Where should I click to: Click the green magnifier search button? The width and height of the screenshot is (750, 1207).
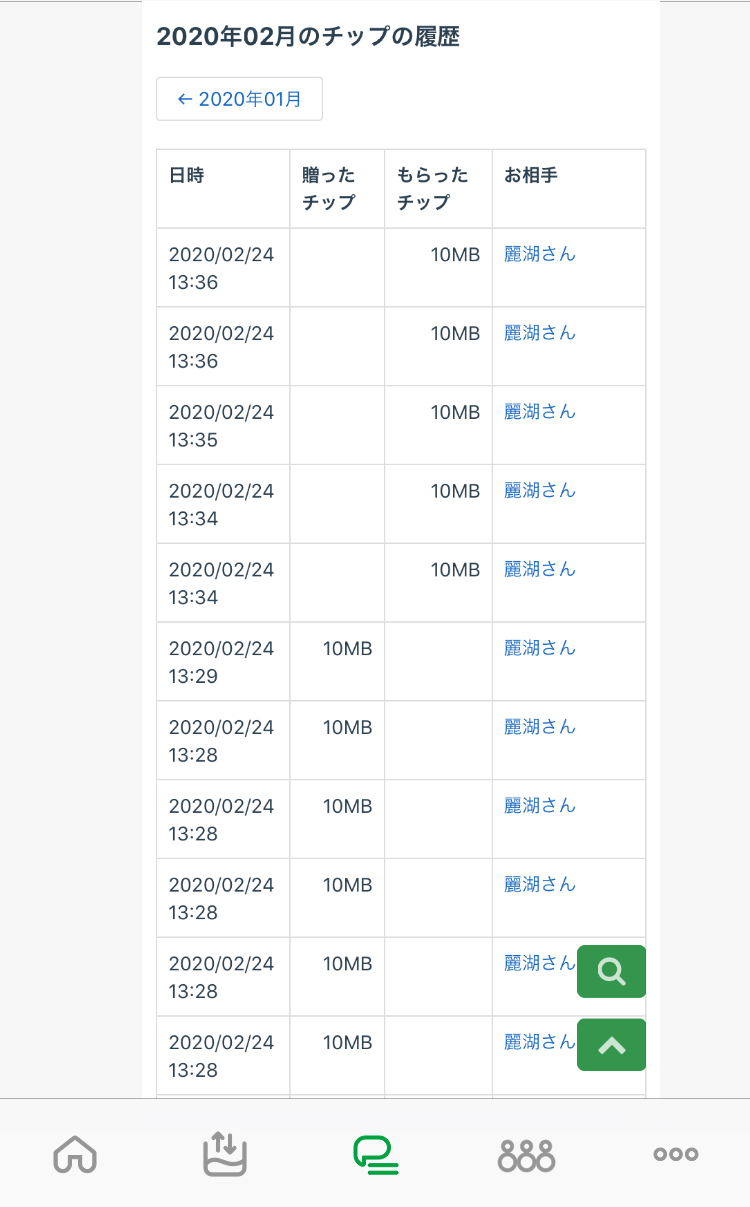(611, 971)
